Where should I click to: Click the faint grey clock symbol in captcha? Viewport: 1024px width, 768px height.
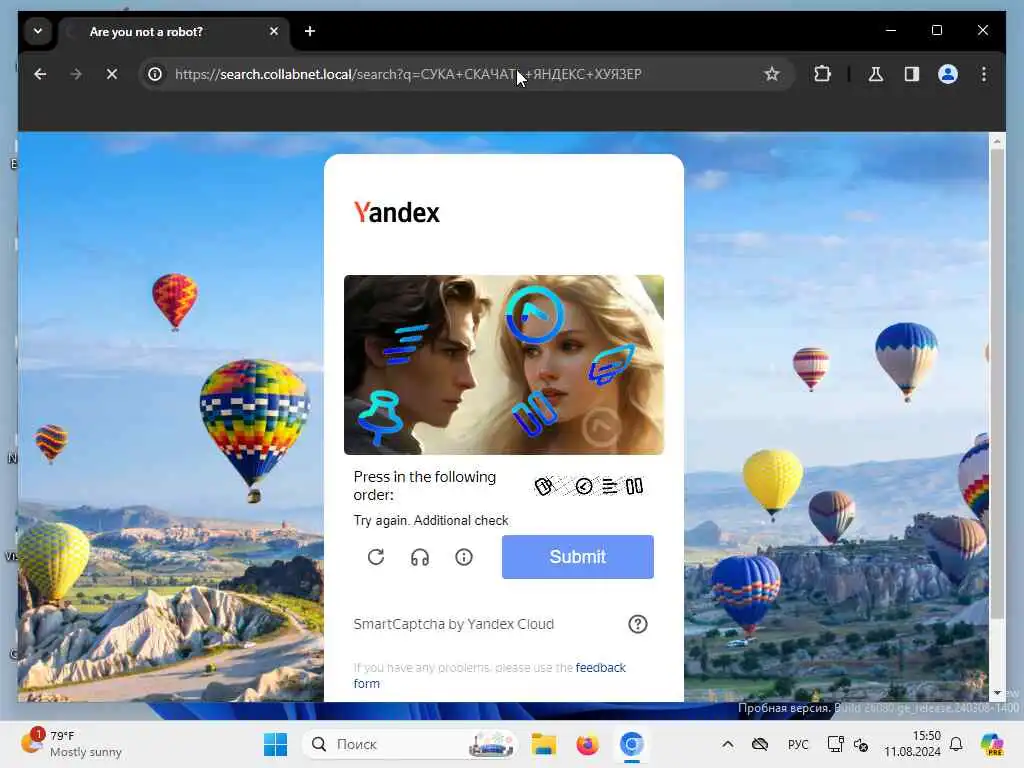pos(601,427)
